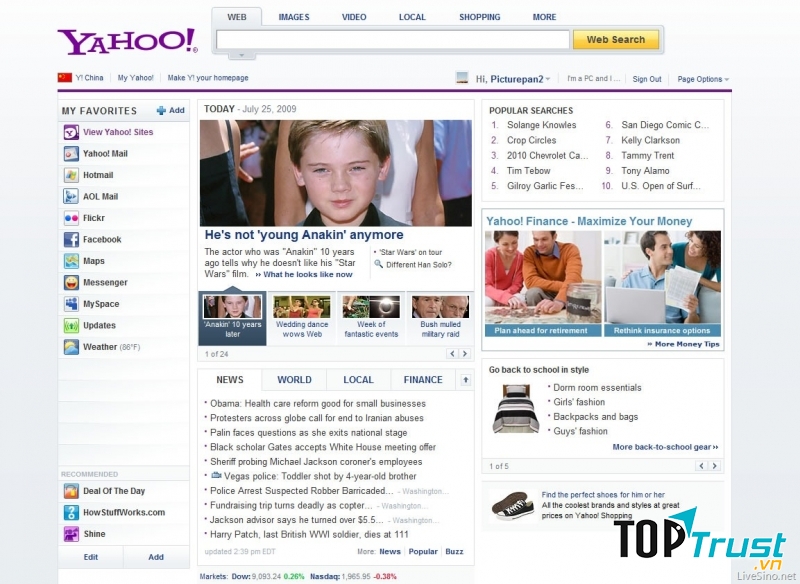Screen dimensions: 800x584
Task: Open the MySpace icon
Action: [71, 303]
